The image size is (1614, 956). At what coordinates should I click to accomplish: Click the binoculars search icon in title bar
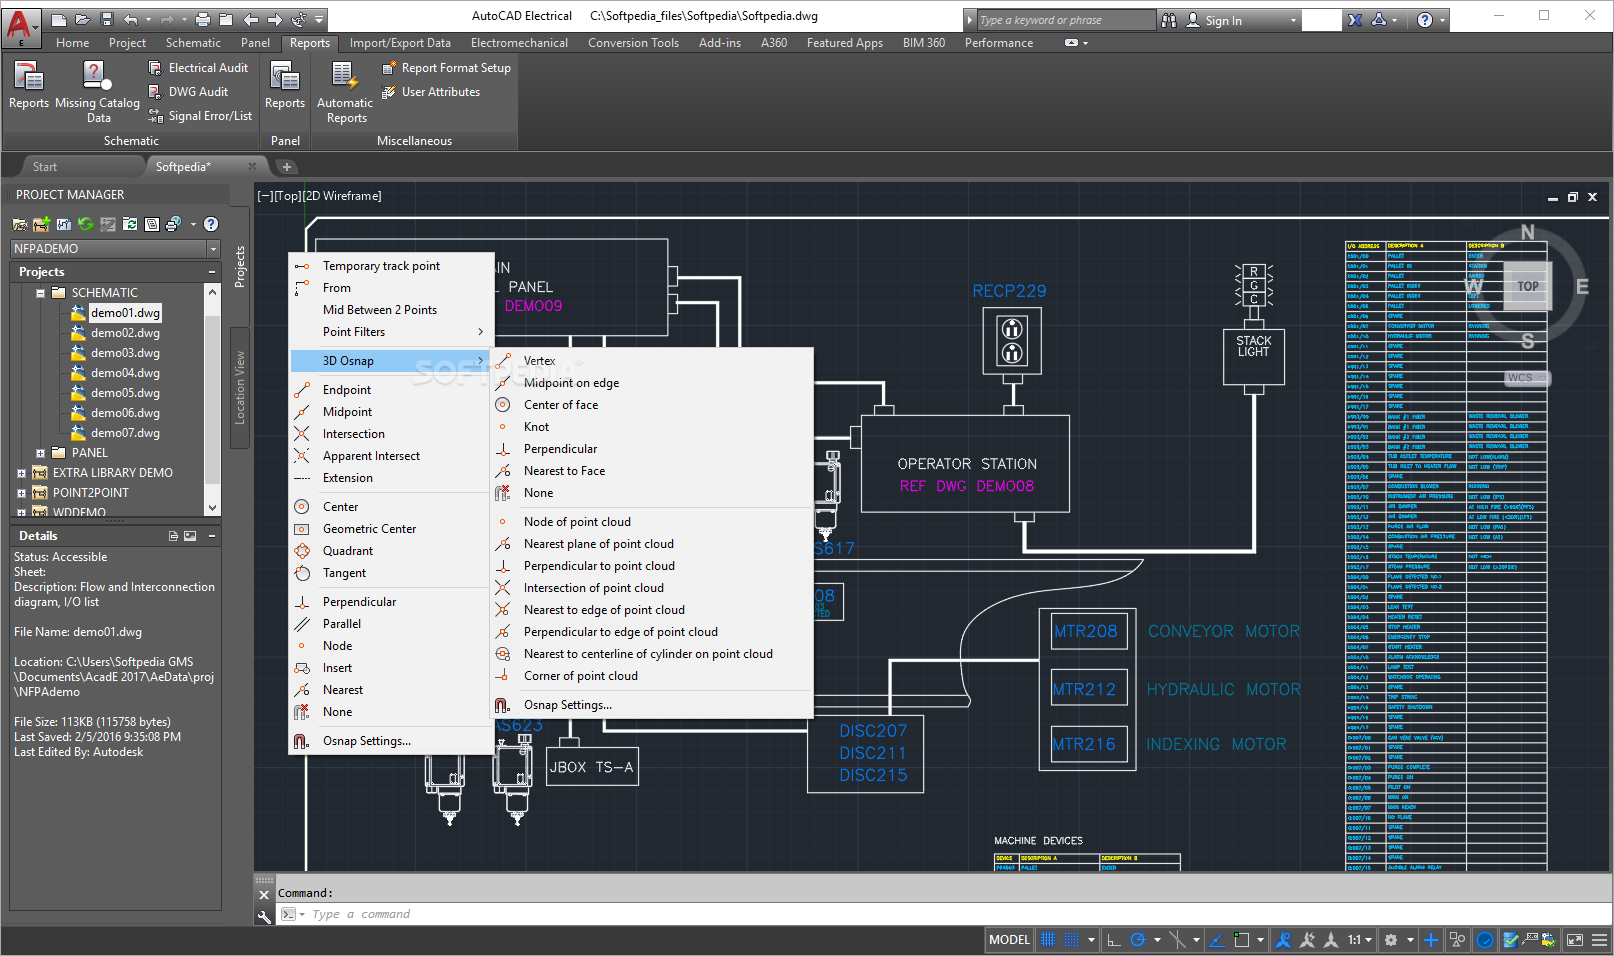coord(1168,20)
